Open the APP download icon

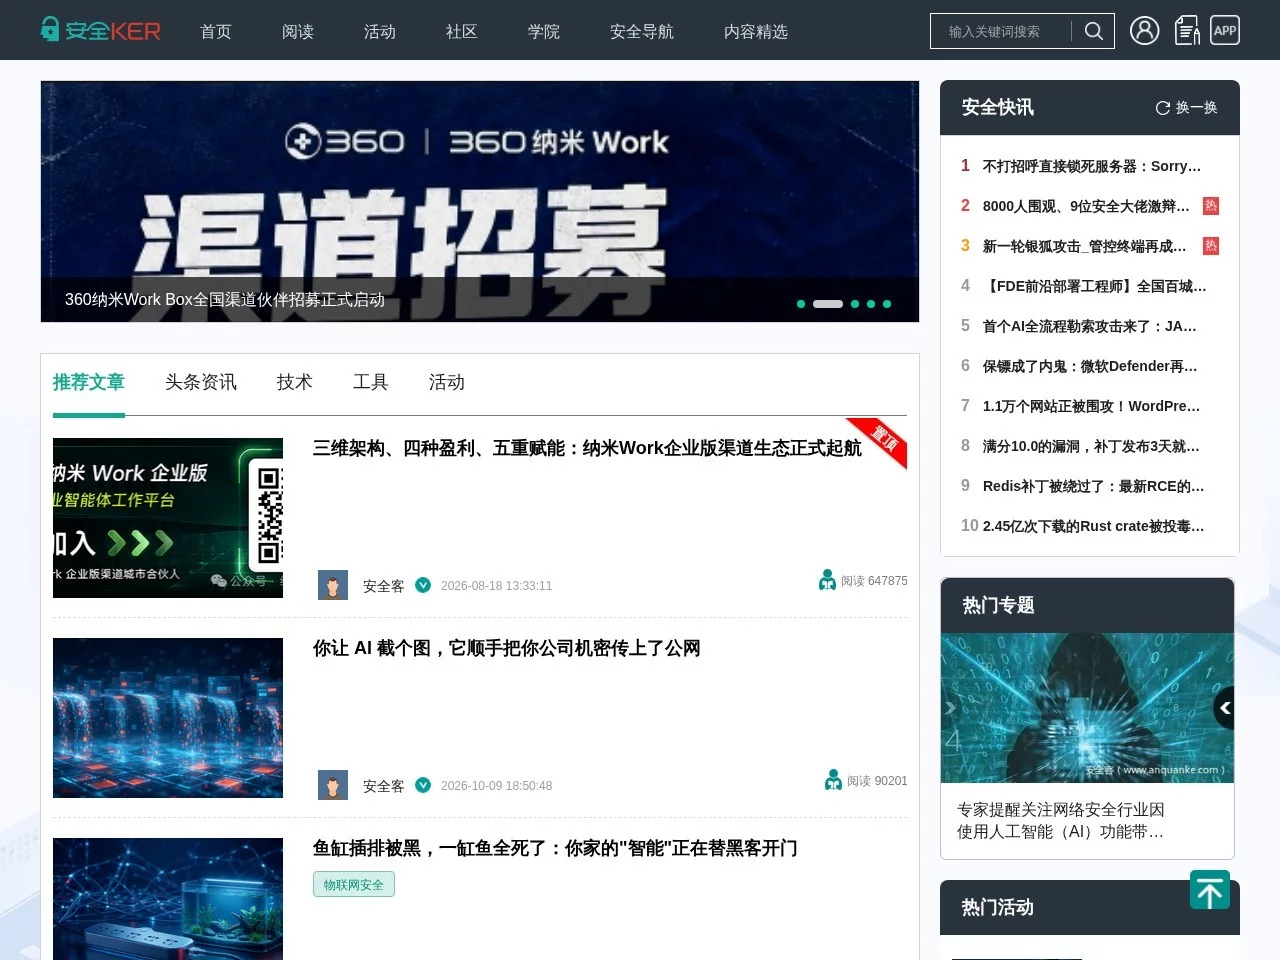pyautogui.click(x=1225, y=30)
